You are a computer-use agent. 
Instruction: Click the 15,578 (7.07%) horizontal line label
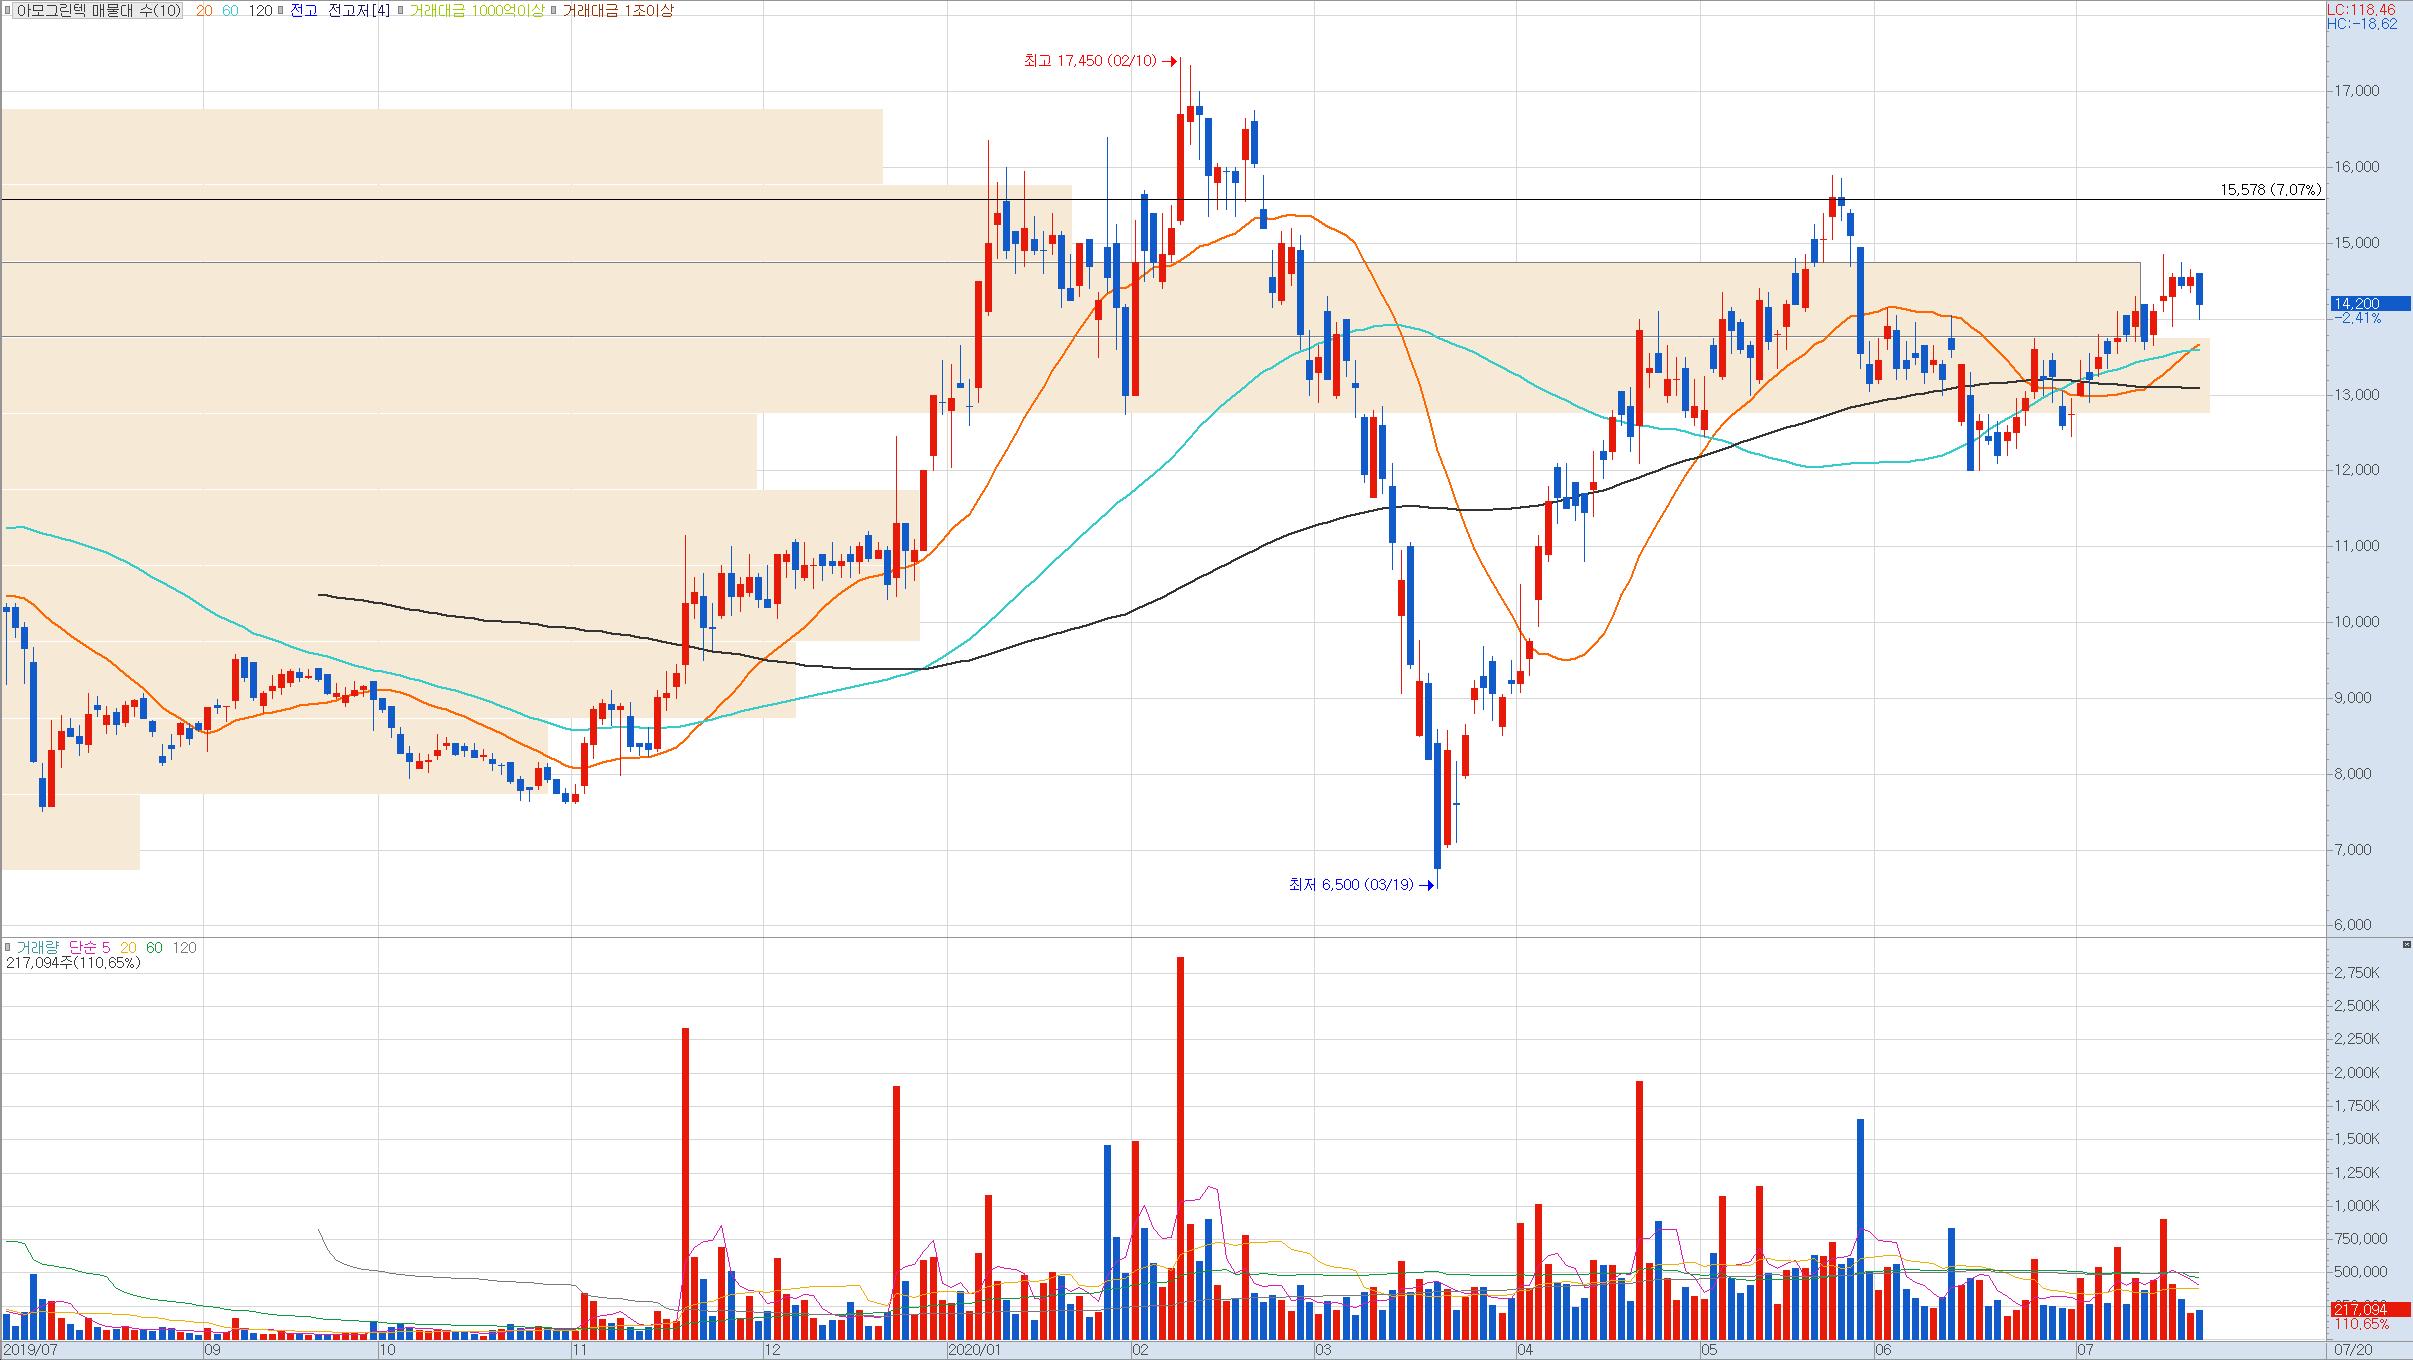(2270, 189)
